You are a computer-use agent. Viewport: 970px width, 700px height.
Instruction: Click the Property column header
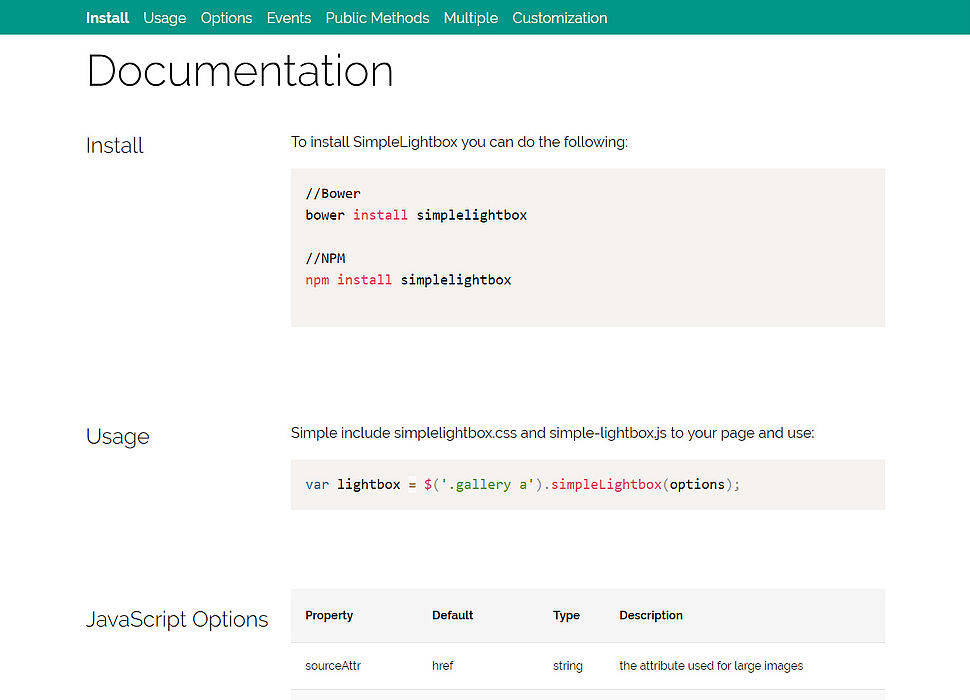point(329,615)
